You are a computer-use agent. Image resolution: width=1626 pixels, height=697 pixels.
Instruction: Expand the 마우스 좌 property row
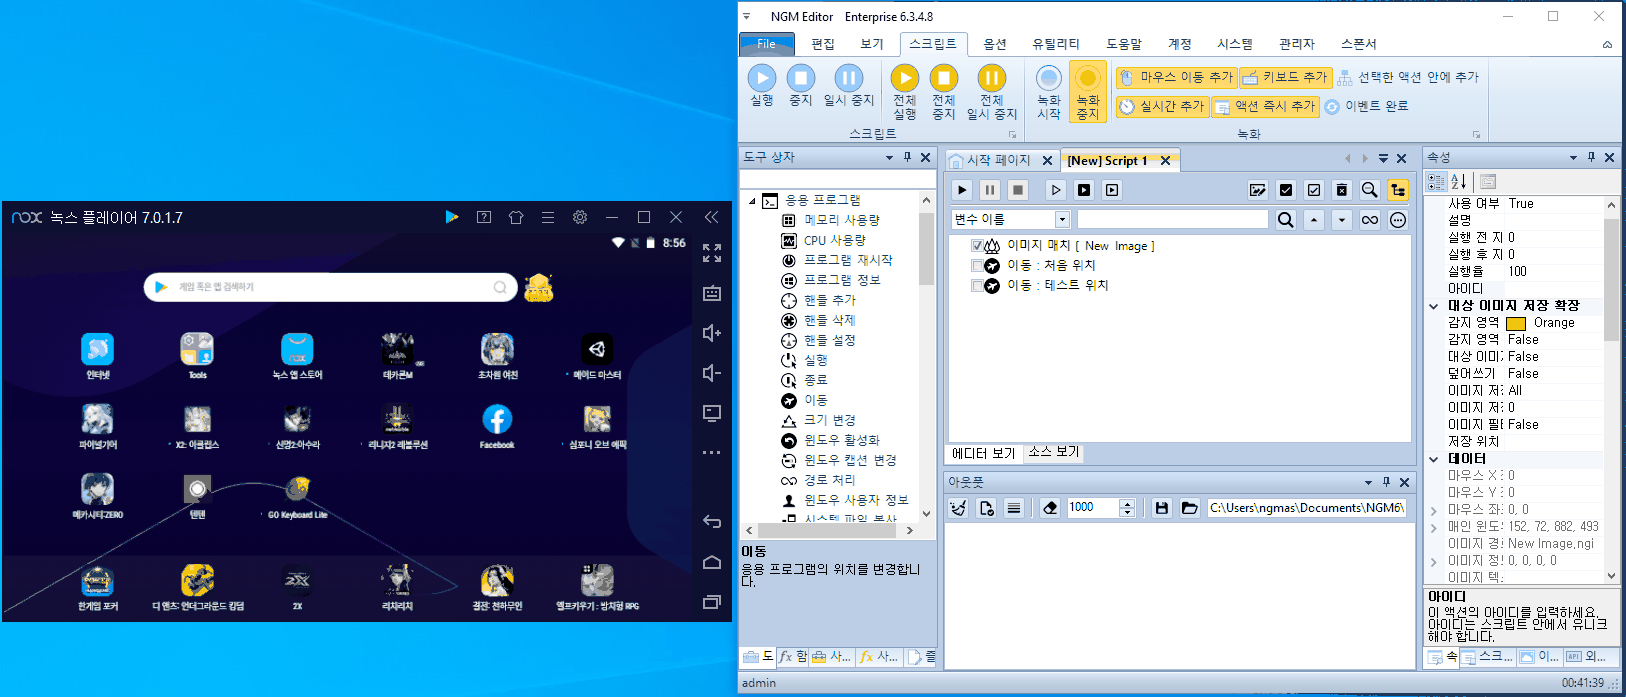(x=1434, y=510)
